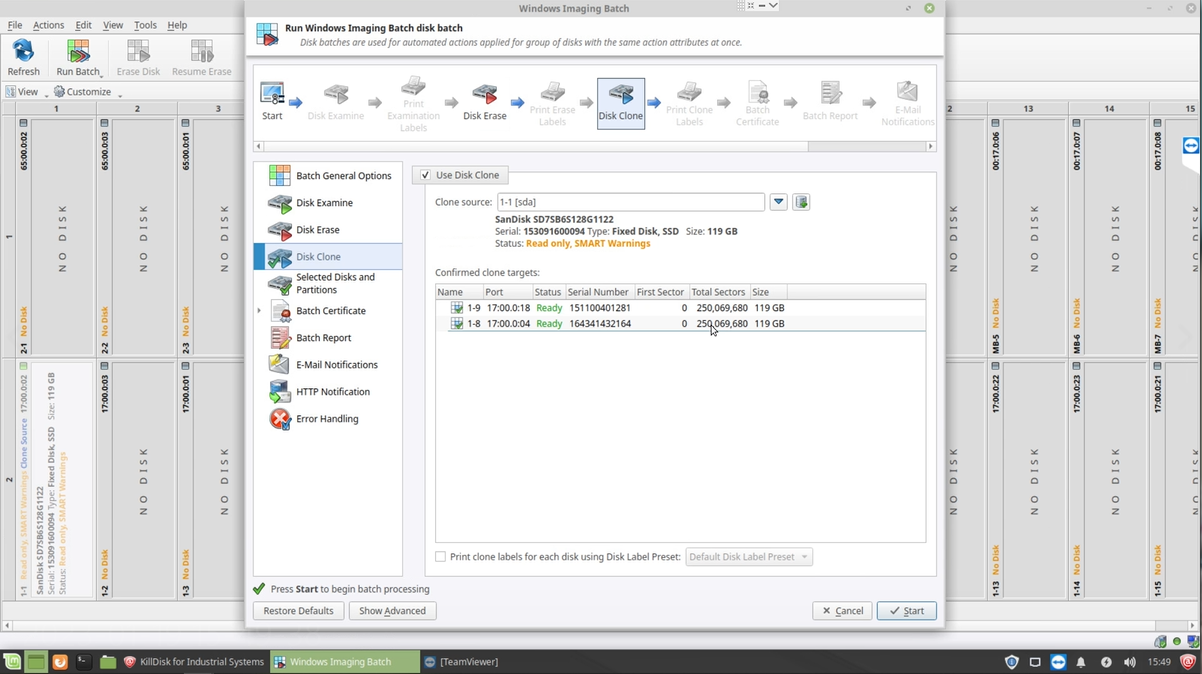Select the Print Examination Labels workflow step
Screen dimensions: 1202x674
413,104
